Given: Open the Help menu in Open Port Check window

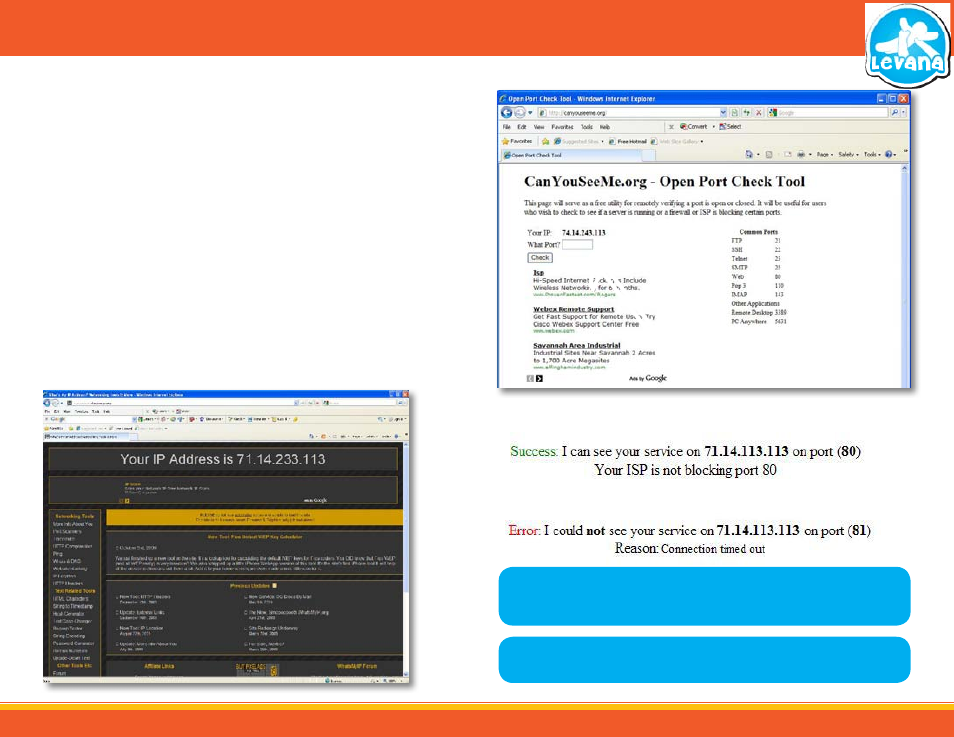Looking at the screenshot, I should click(x=605, y=127).
